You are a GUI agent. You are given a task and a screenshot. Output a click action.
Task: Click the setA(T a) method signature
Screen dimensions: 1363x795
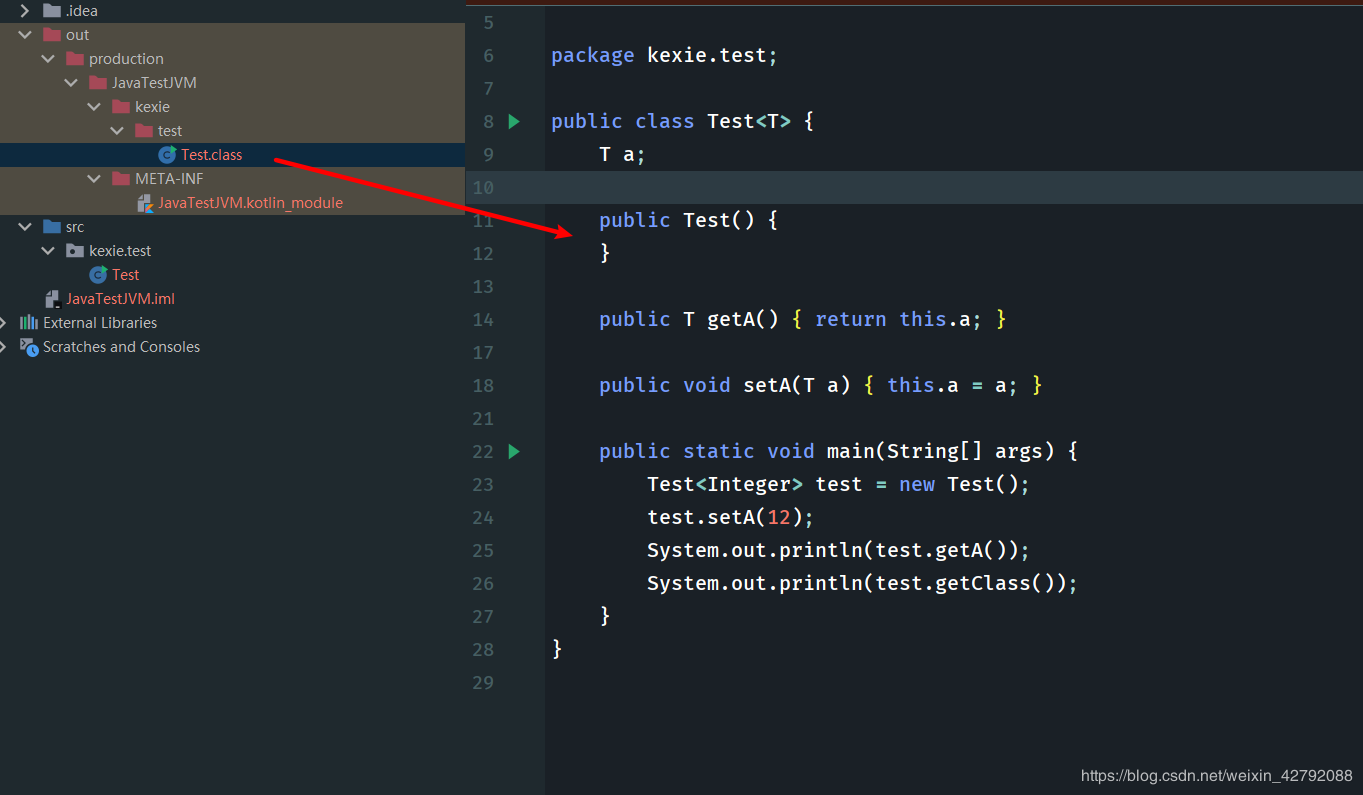[797, 386]
